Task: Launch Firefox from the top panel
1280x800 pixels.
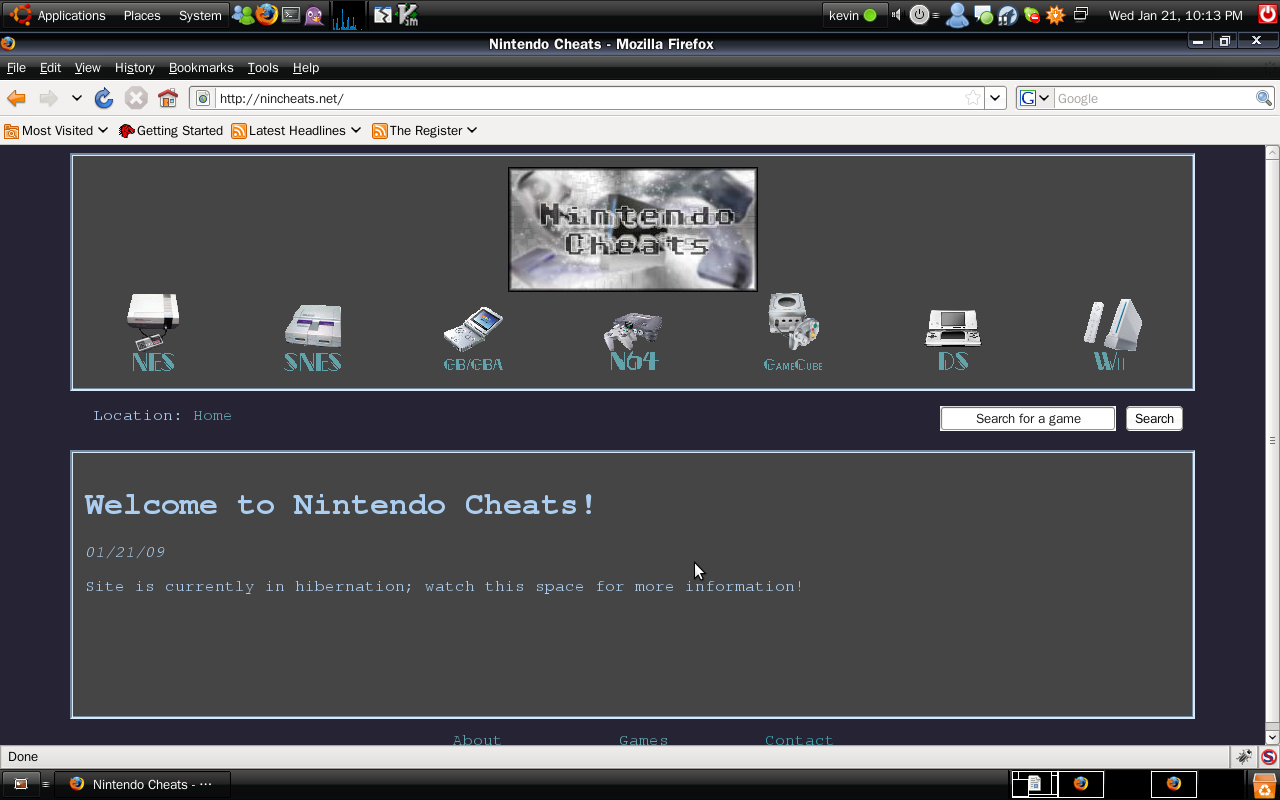Action: pos(266,15)
